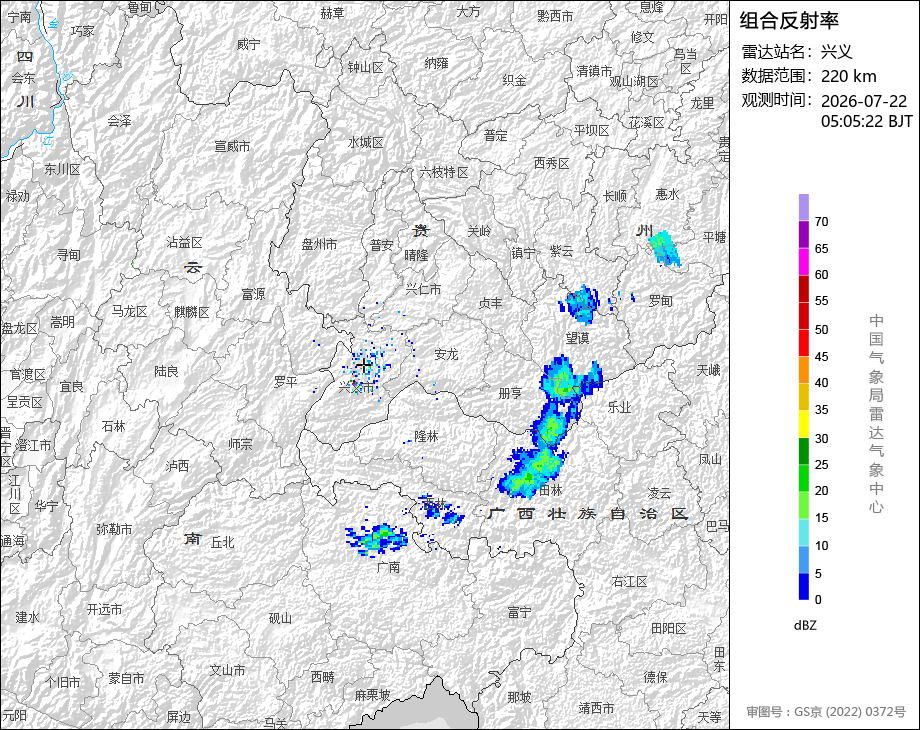Click the 安龙 map label
The height and width of the screenshot is (730, 920).
[447, 354]
